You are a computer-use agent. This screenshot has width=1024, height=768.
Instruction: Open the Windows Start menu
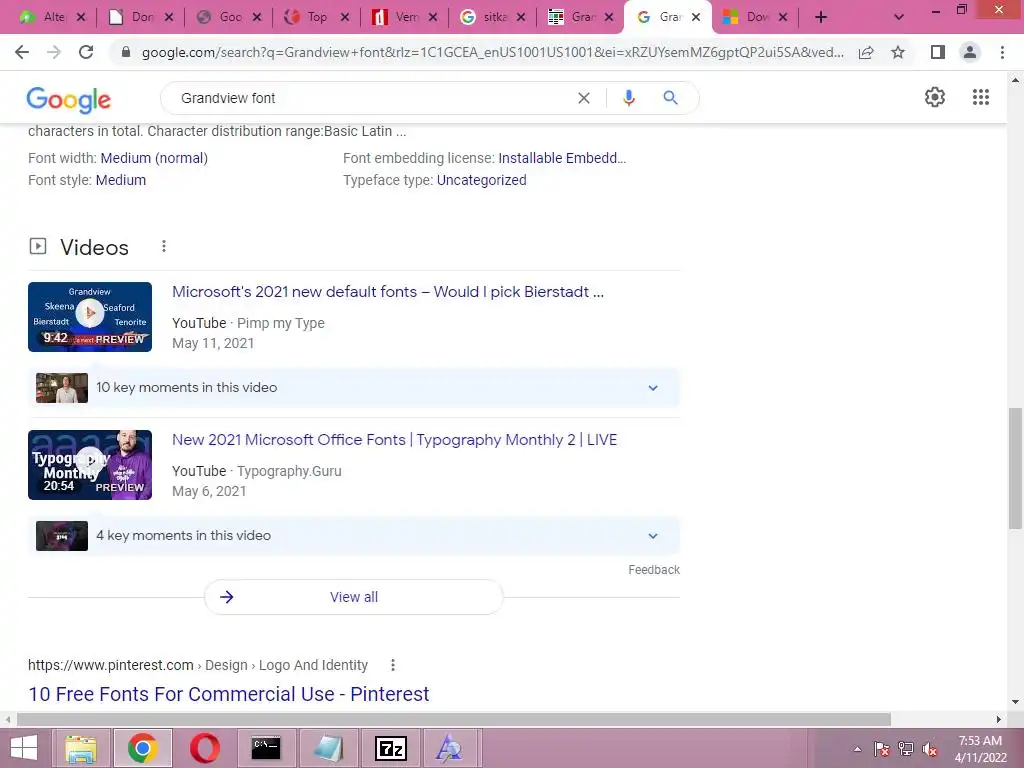(24, 748)
